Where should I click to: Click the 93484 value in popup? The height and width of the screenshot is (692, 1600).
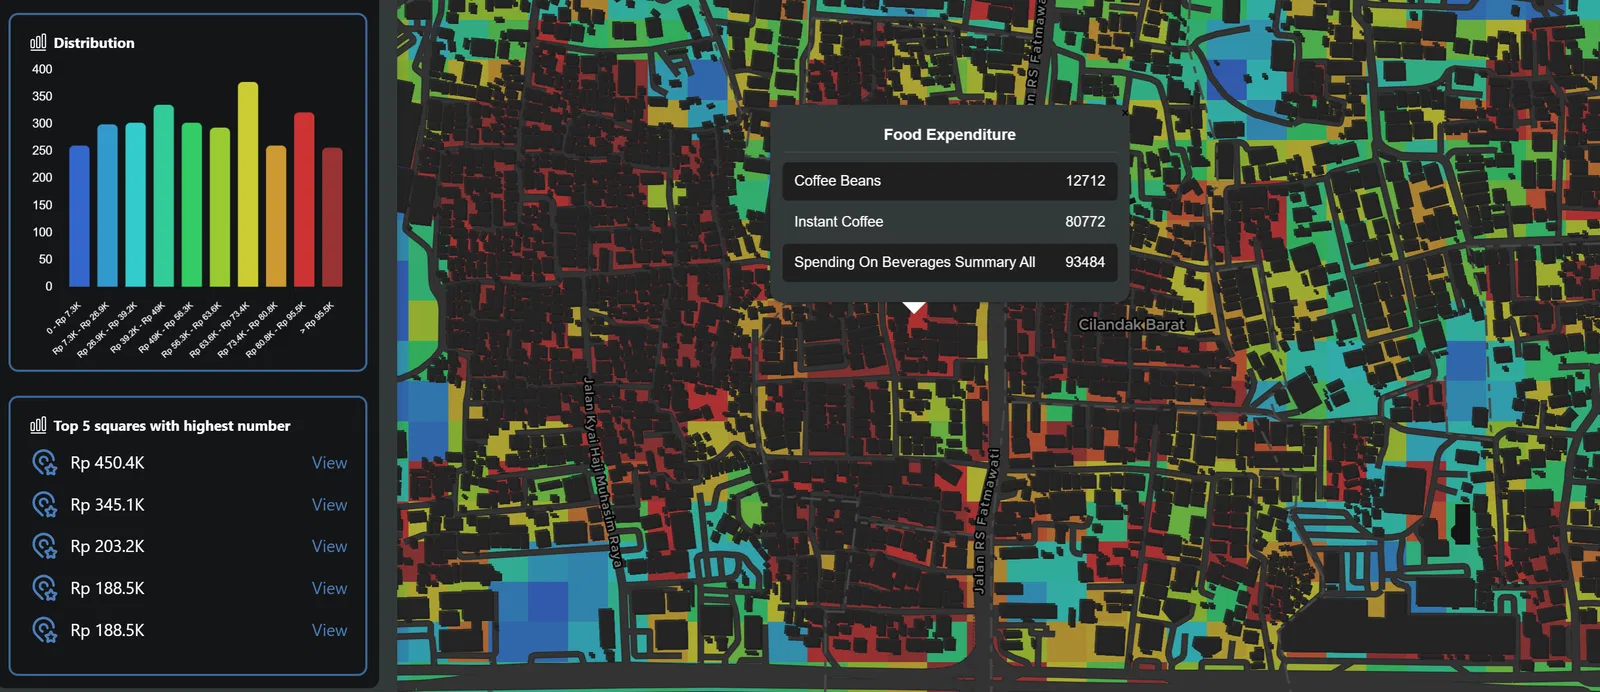pos(1085,262)
